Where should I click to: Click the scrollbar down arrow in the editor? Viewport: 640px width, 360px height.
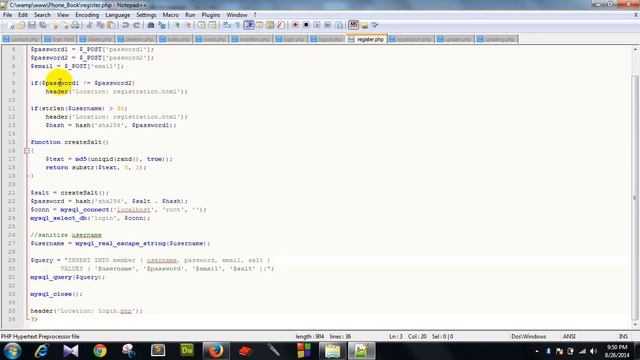635,325
